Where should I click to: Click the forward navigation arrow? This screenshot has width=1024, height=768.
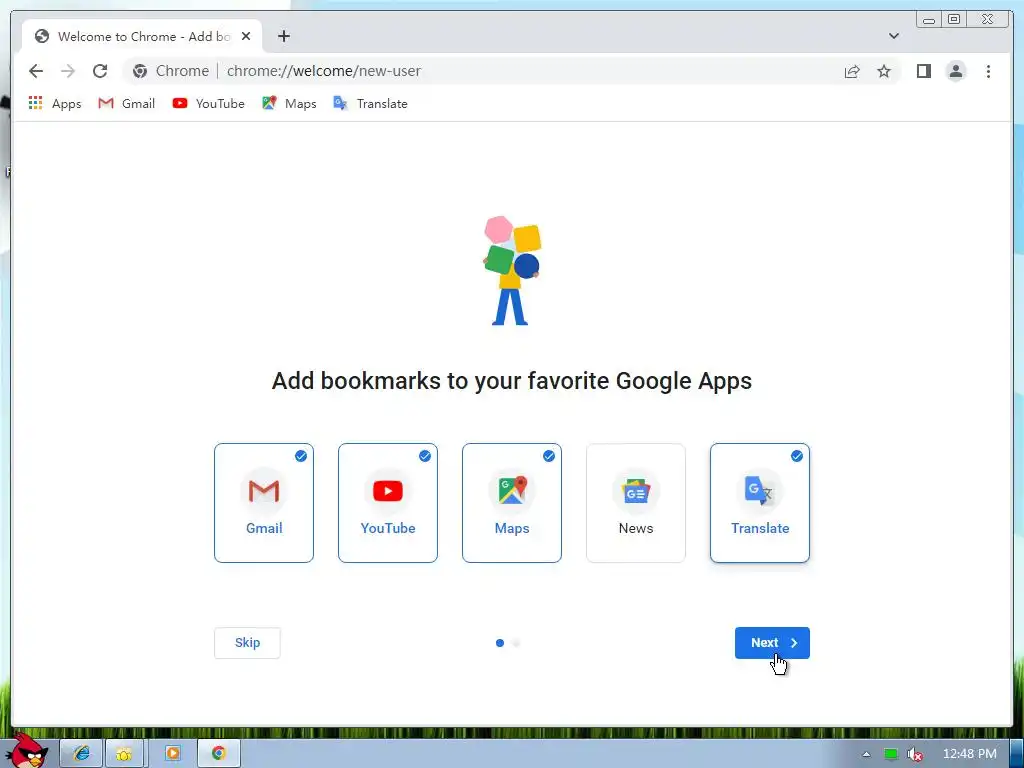[68, 71]
